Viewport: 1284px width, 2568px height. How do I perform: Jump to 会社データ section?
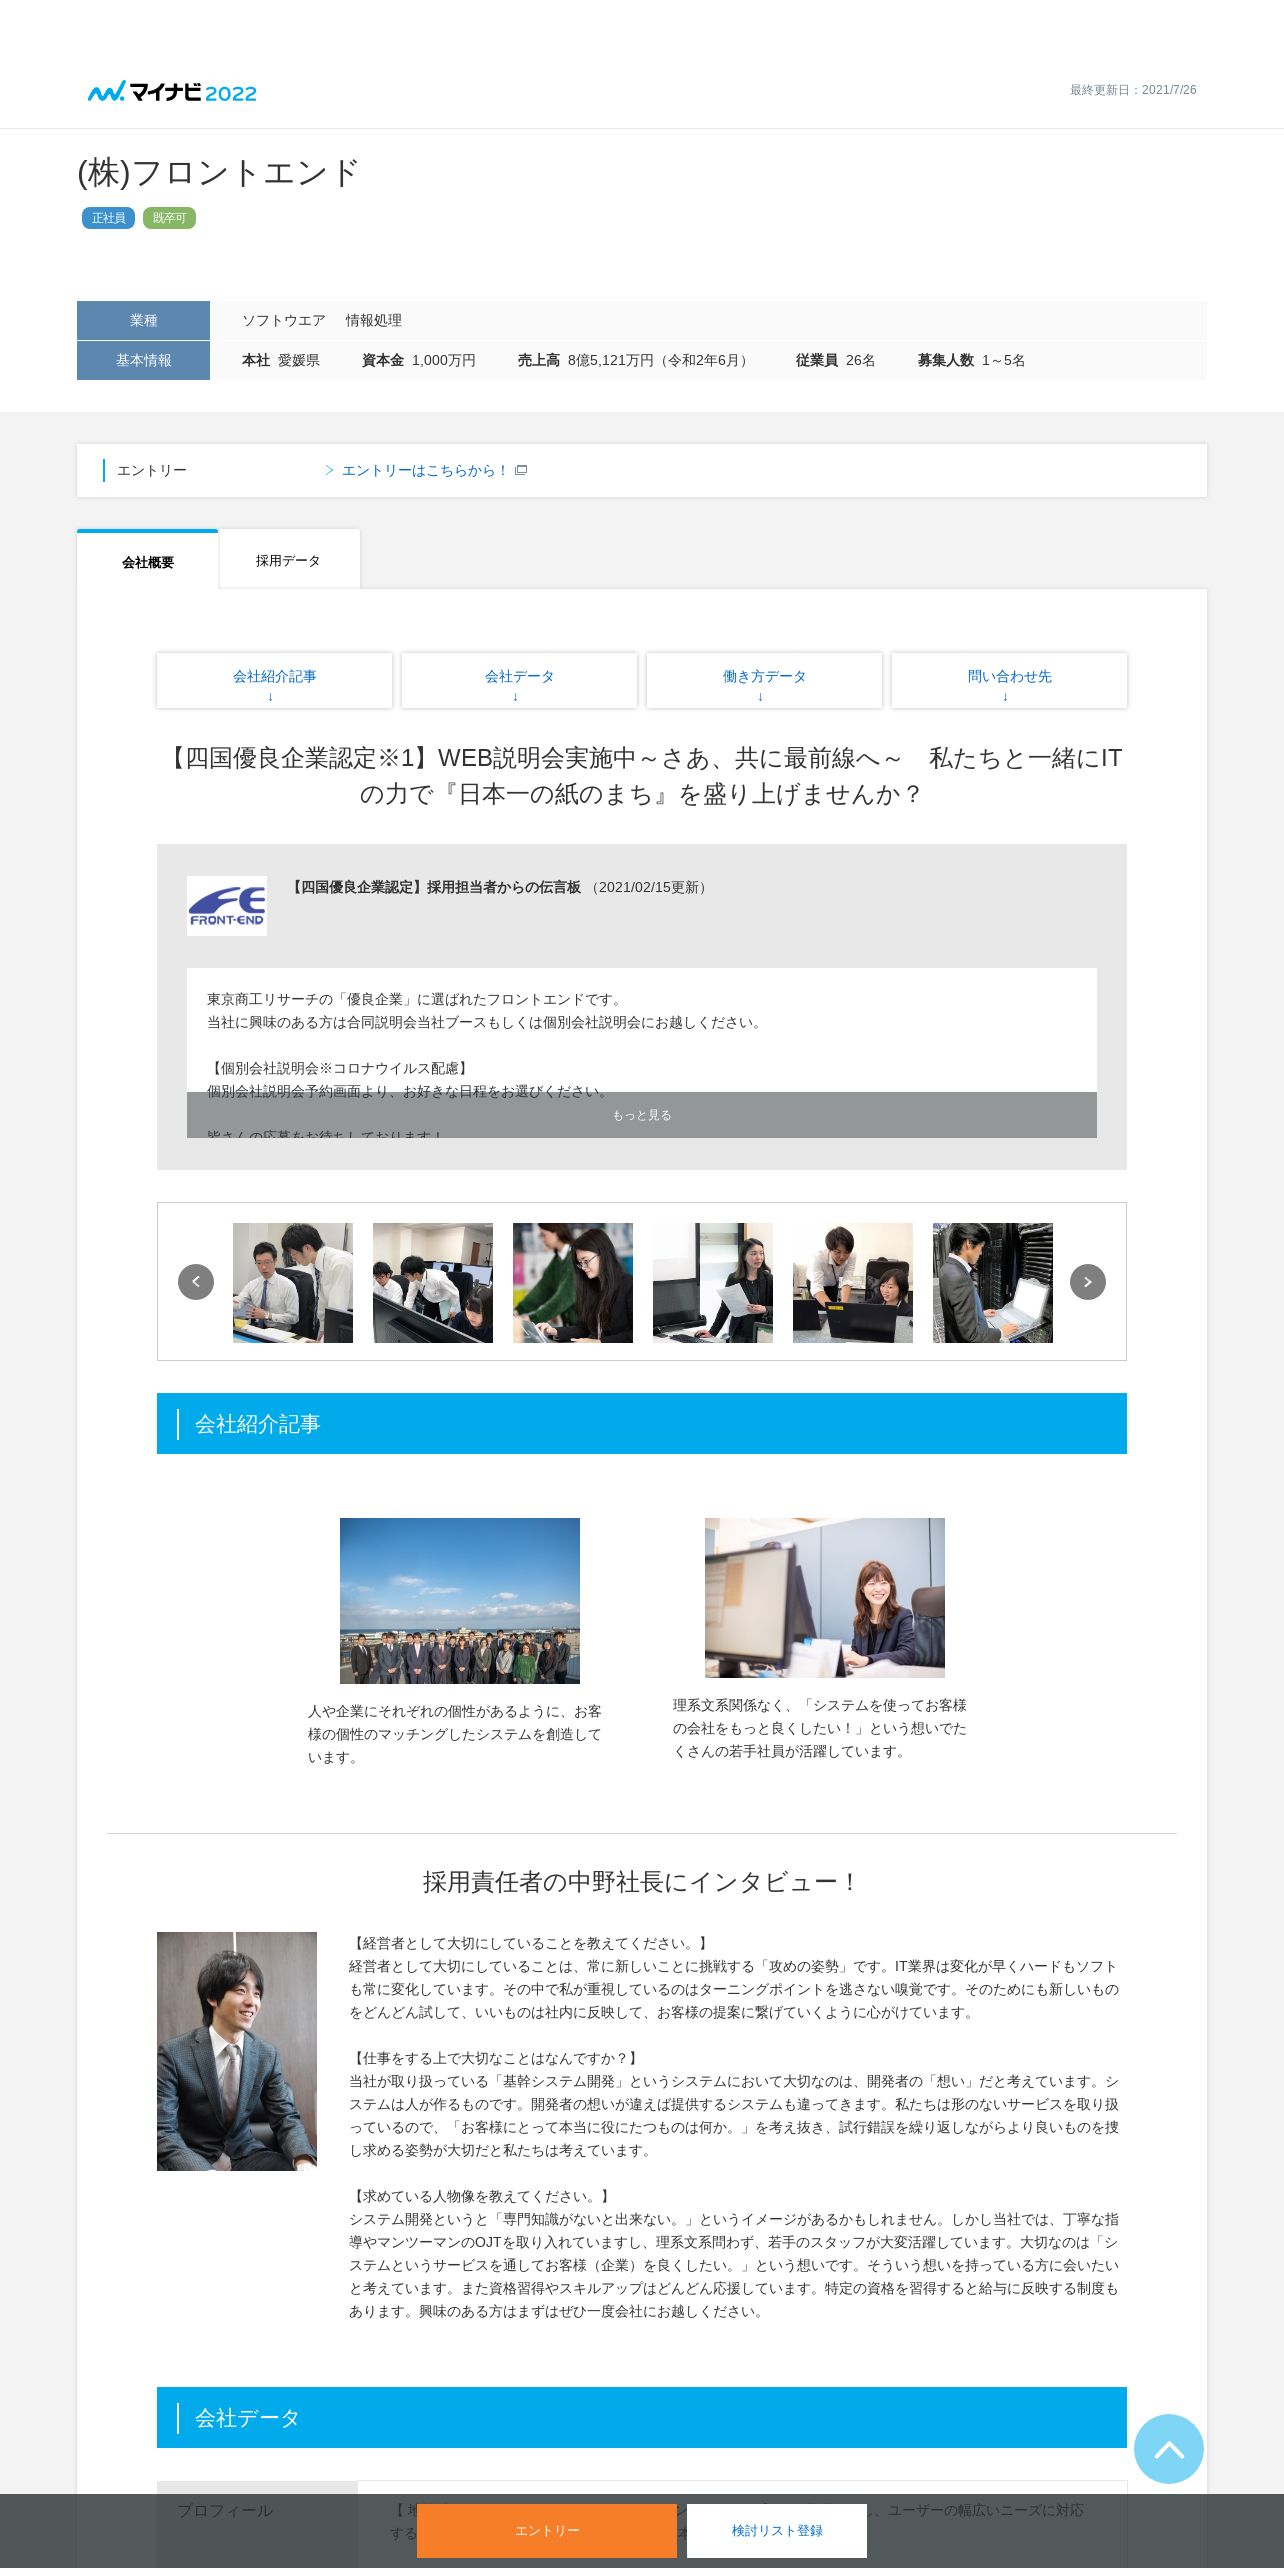(519, 680)
